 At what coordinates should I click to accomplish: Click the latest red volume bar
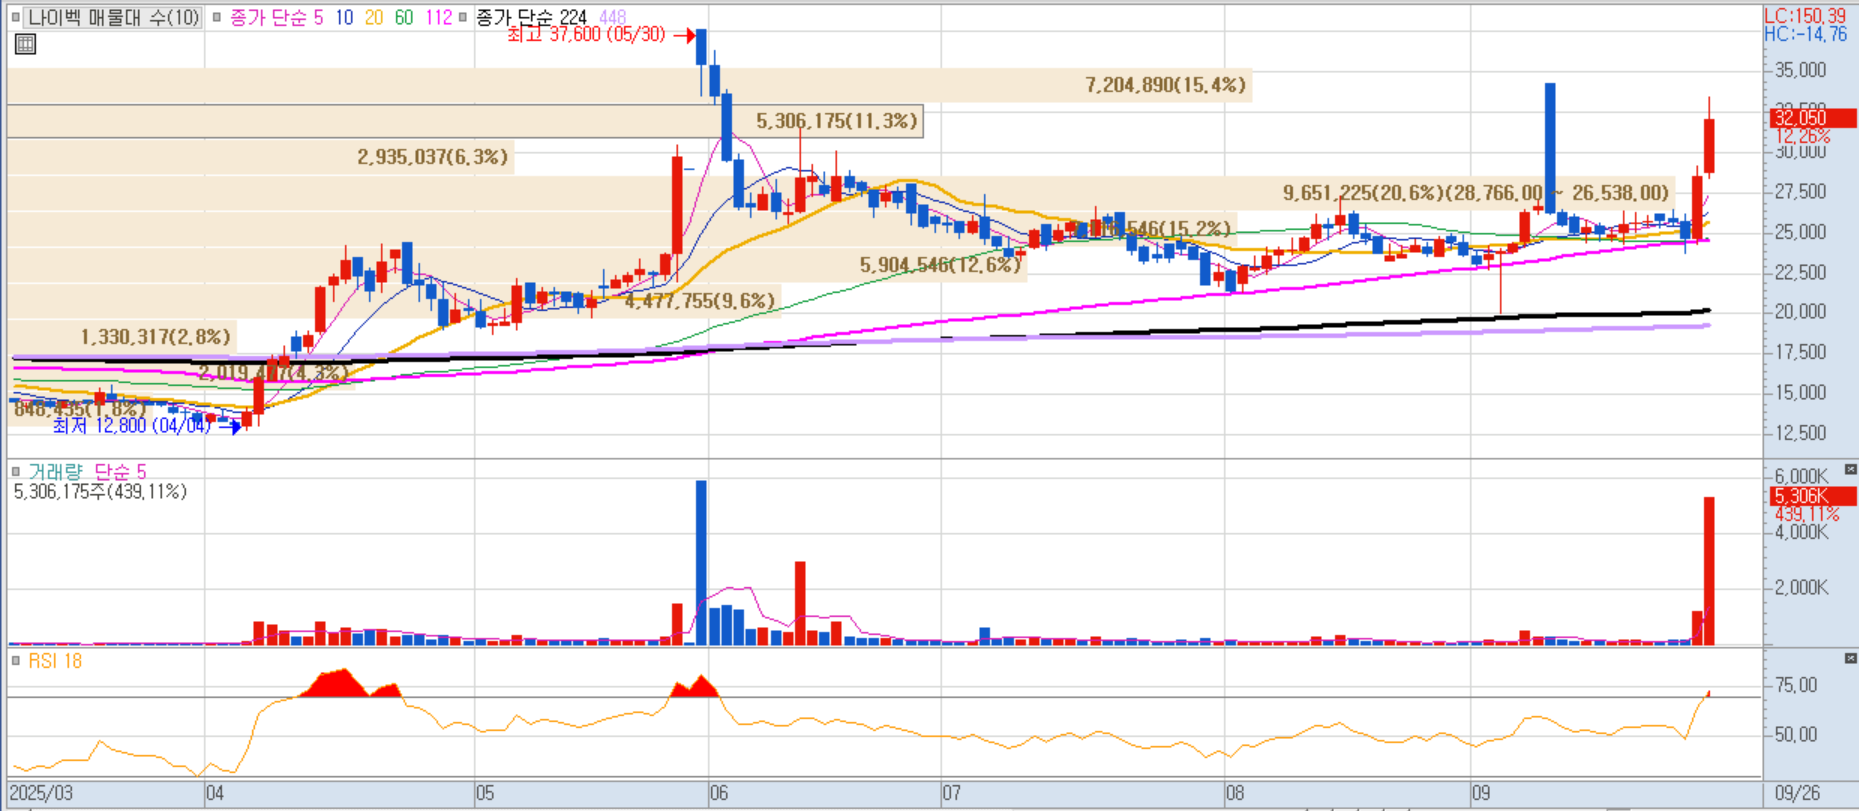(x=1709, y=571)
